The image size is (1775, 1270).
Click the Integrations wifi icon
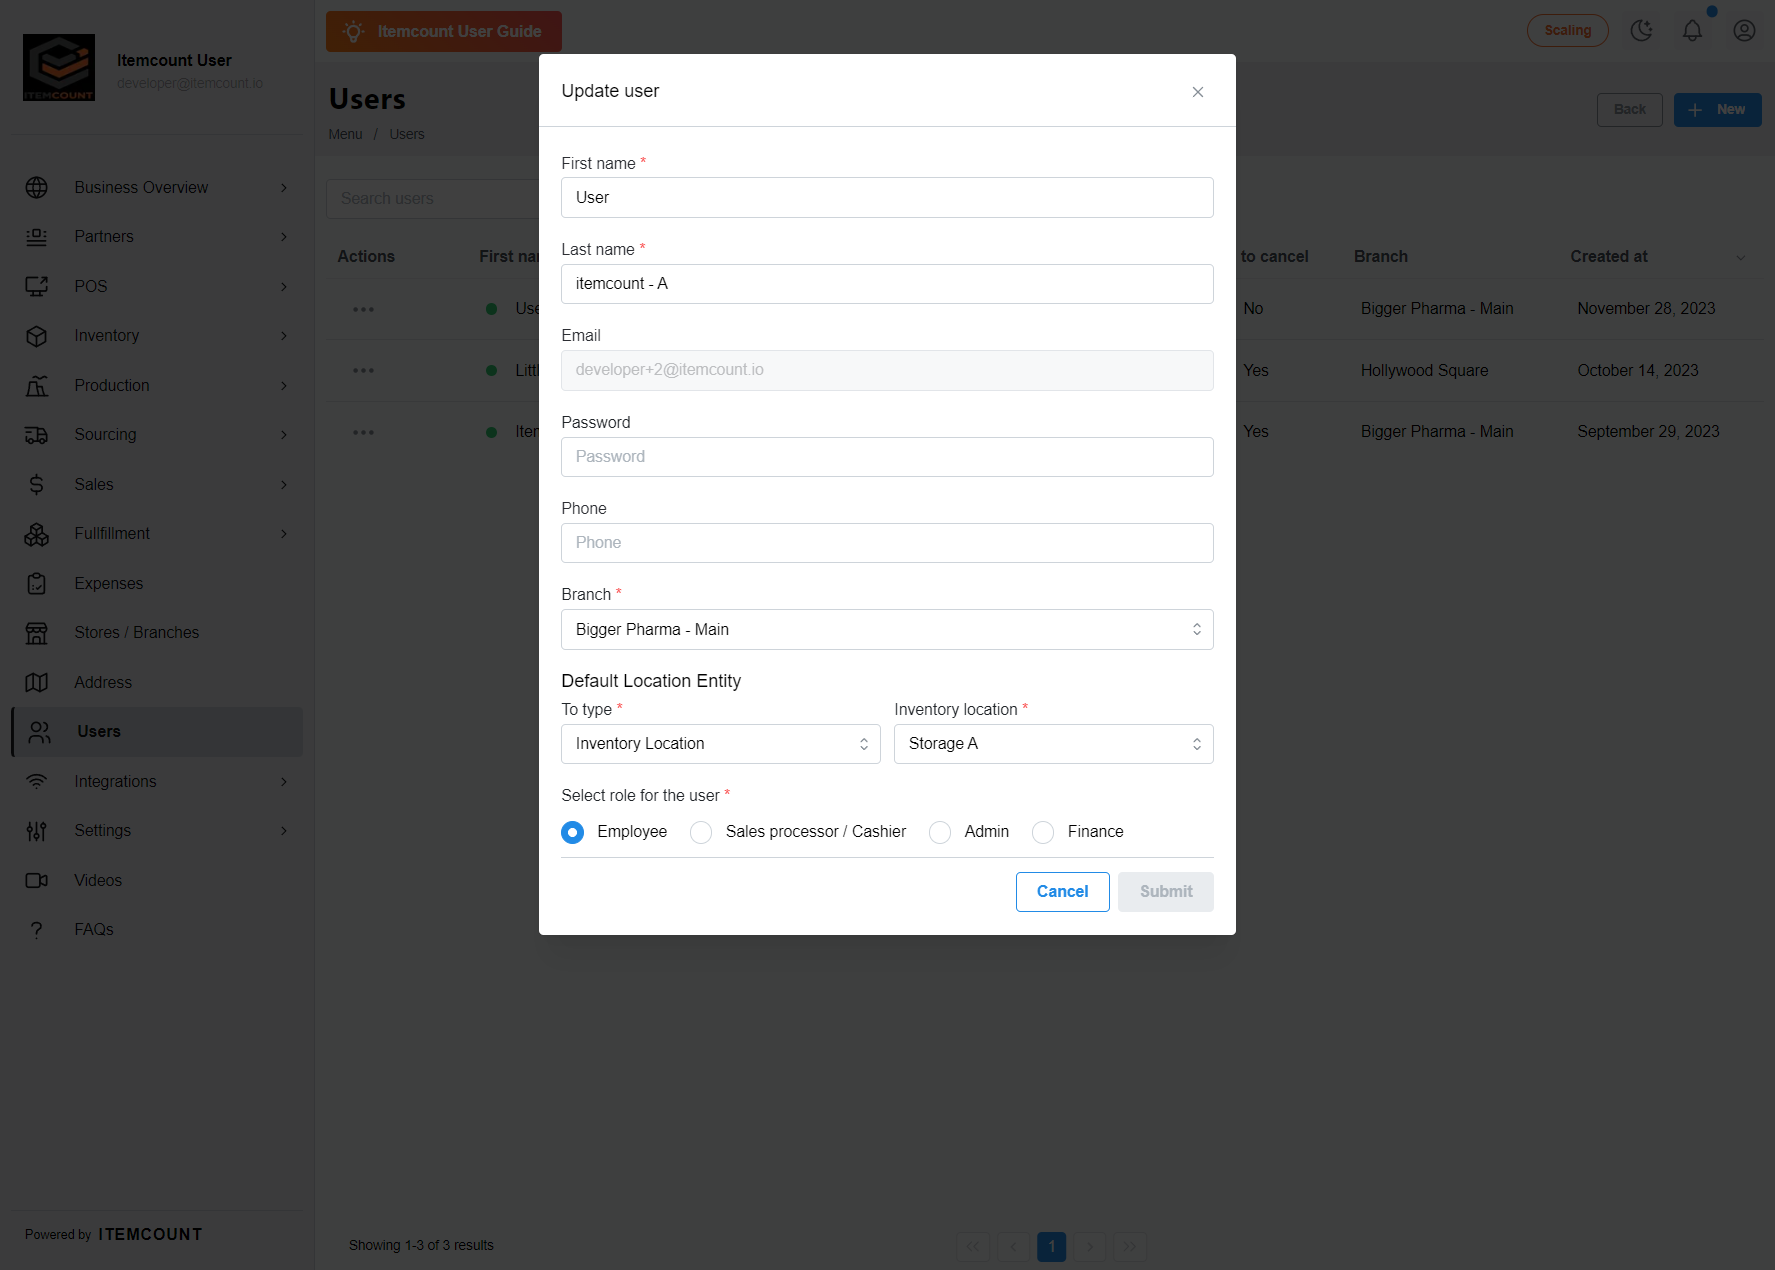point(37,782)
